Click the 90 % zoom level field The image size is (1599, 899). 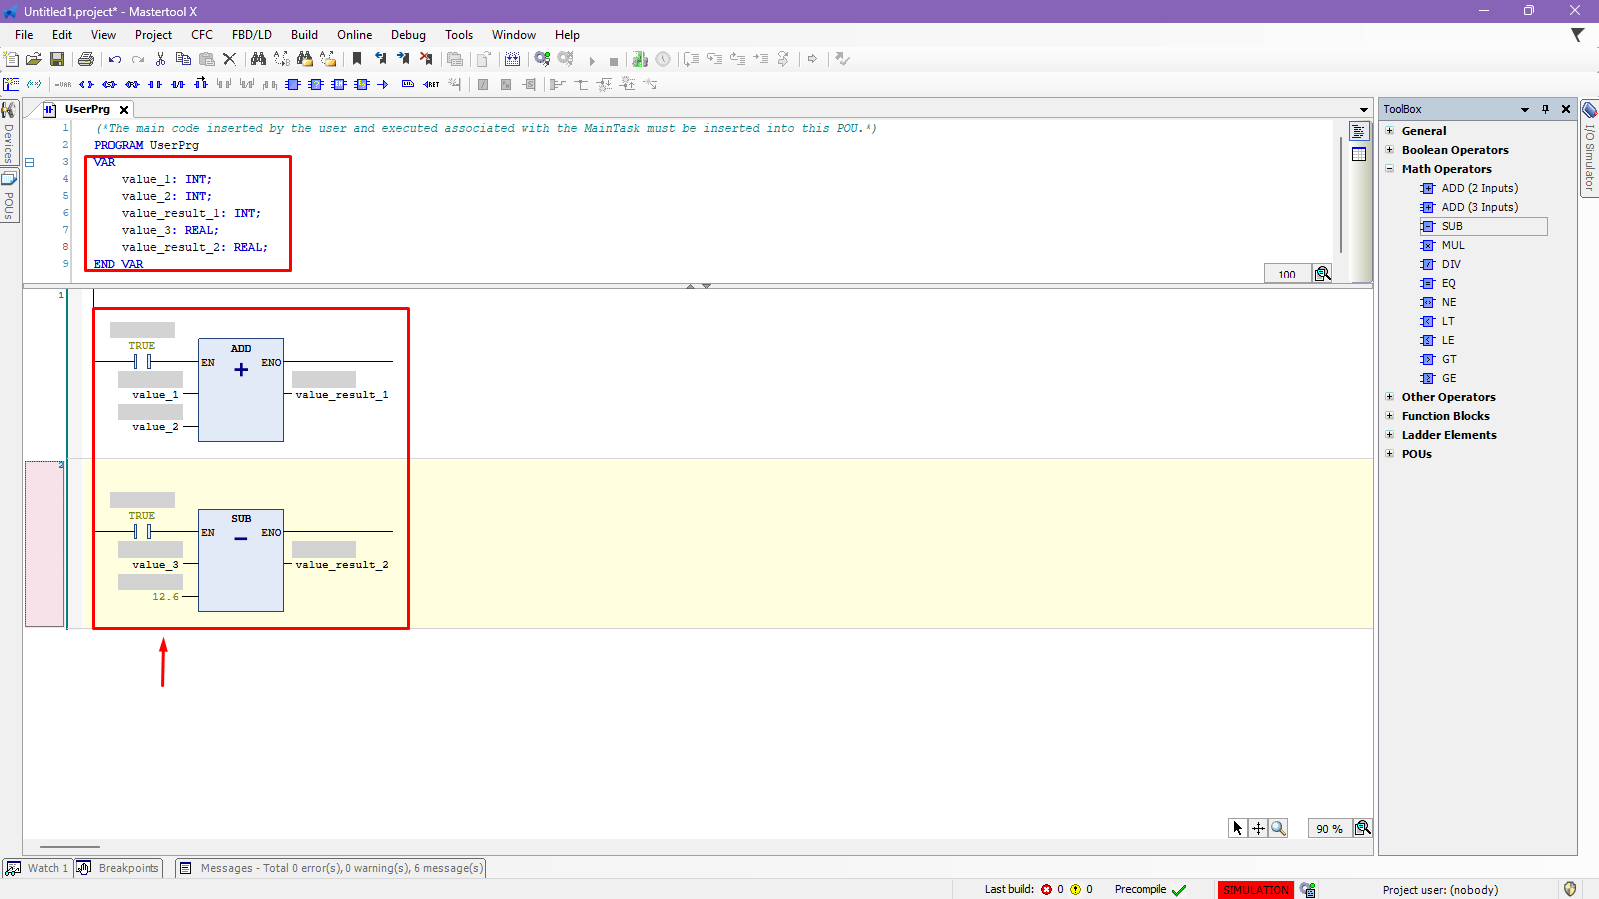point(1329,829)
